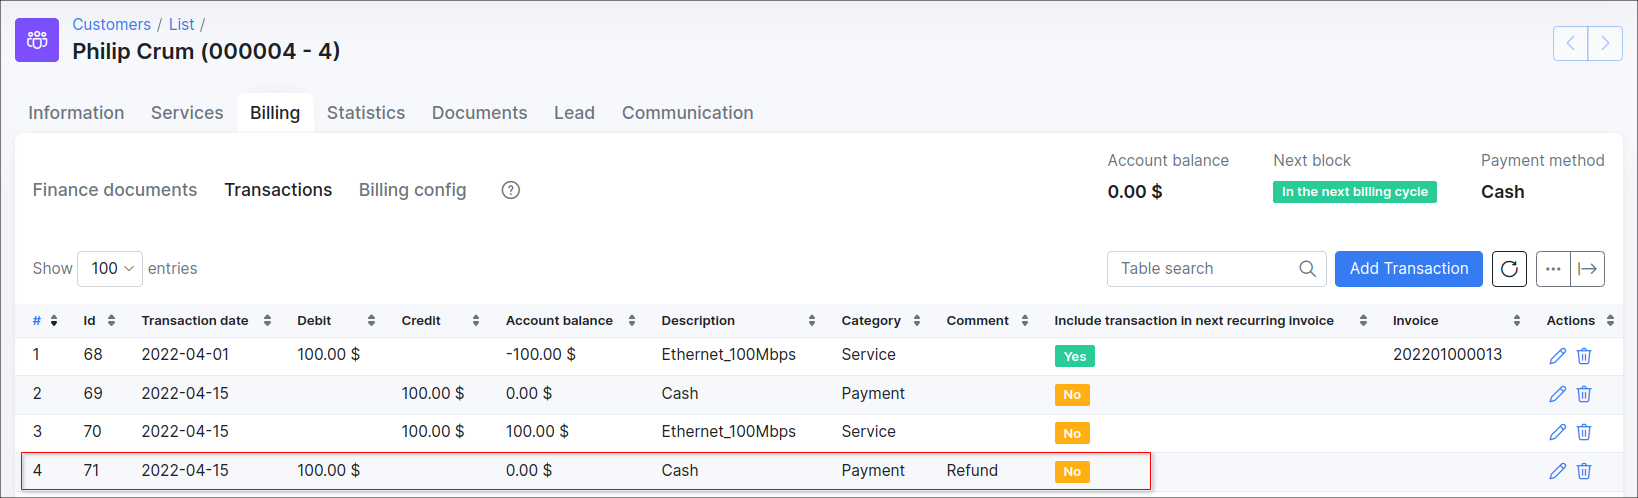Follow the Customers breadcrumb link

(111, 24)
